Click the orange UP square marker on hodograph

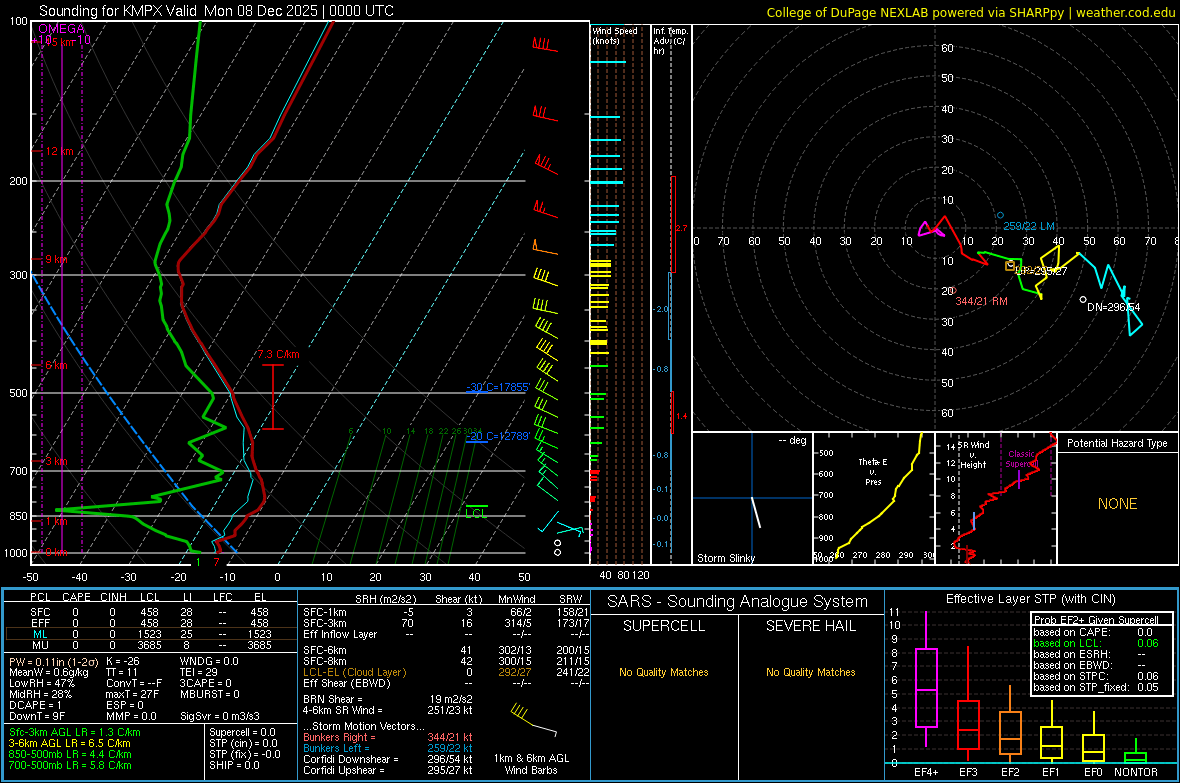1010,266
